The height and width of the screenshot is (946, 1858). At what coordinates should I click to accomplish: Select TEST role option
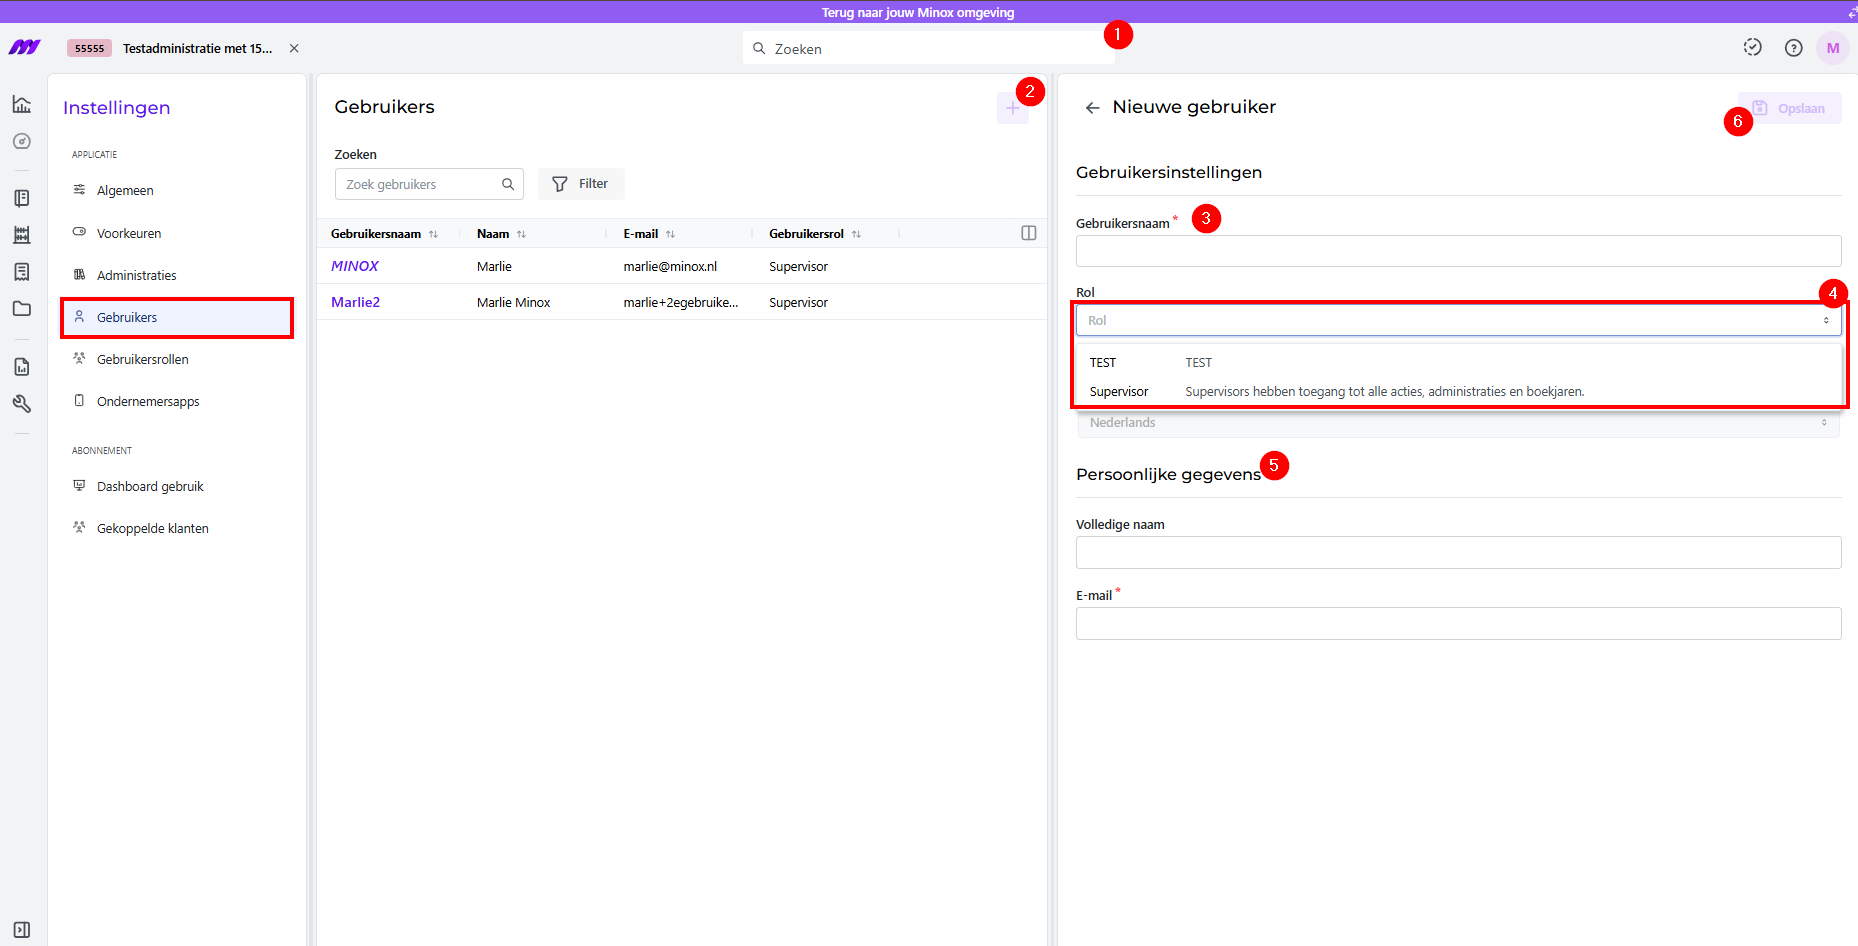[x=1458, y=363]
